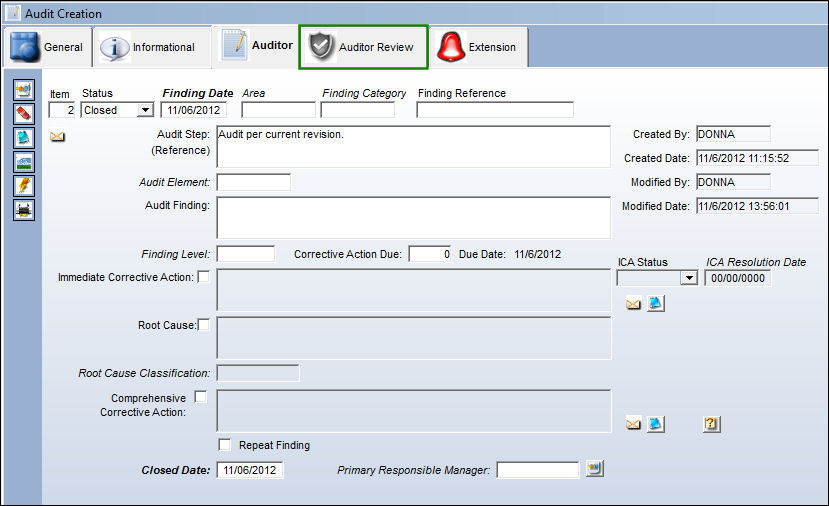Click blue note icon beside Comprehensive Corrective Action

click(x=656, y=424)
